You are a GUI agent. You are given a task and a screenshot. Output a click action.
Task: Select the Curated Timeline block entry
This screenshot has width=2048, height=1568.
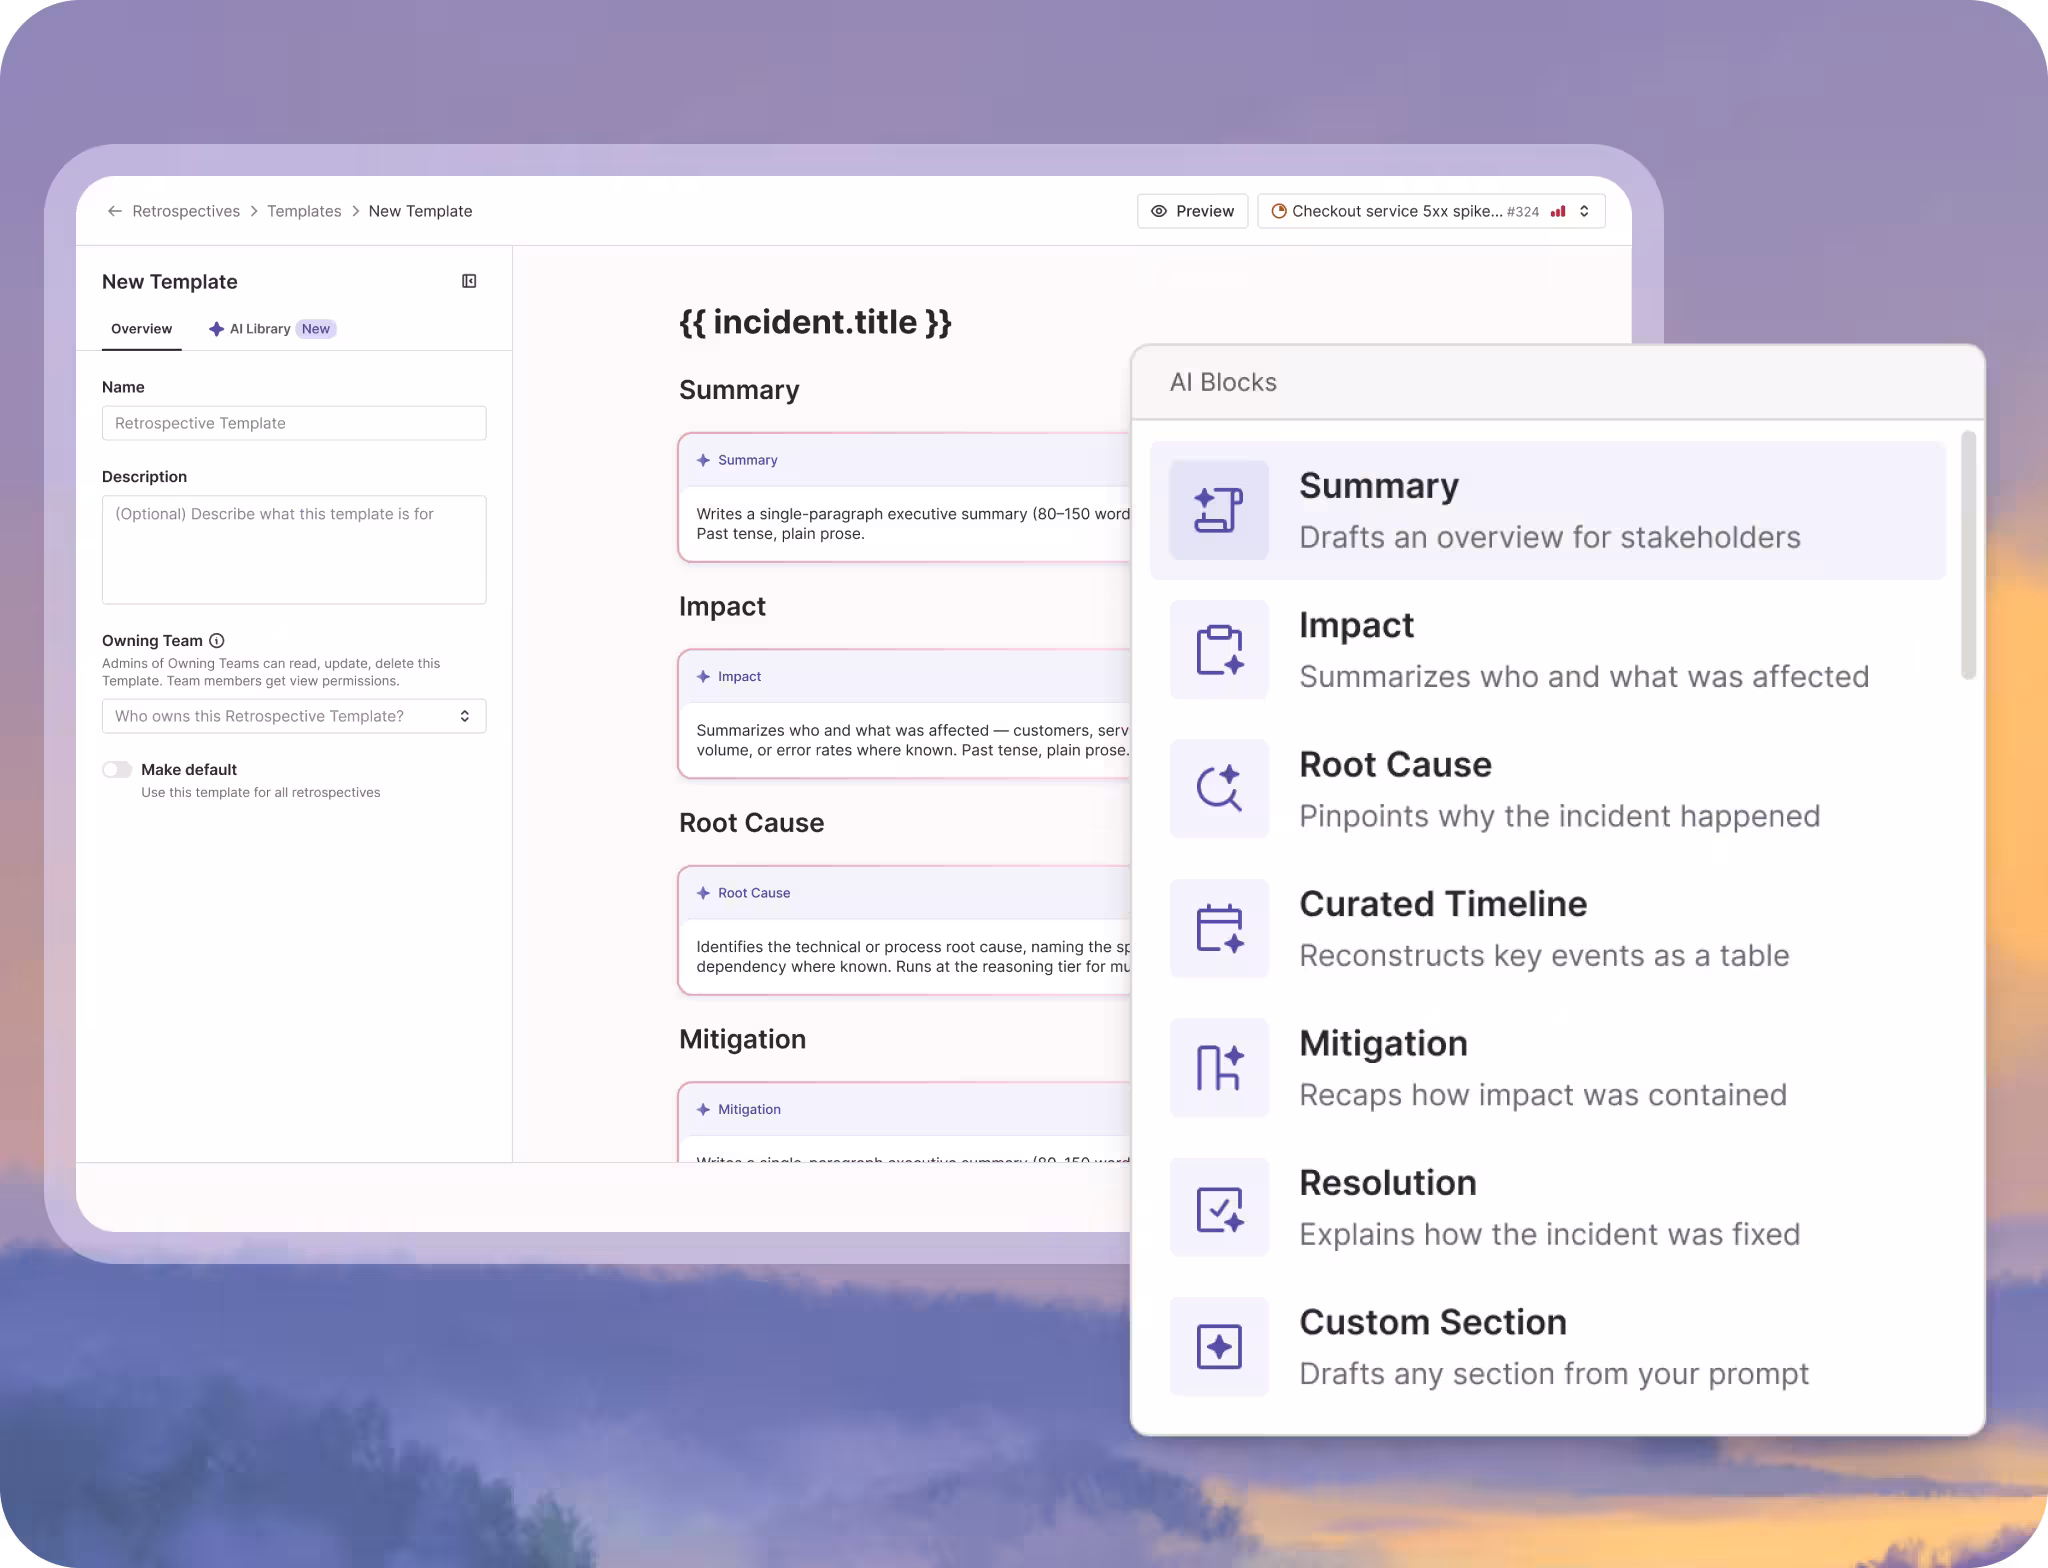[1548, 928]
